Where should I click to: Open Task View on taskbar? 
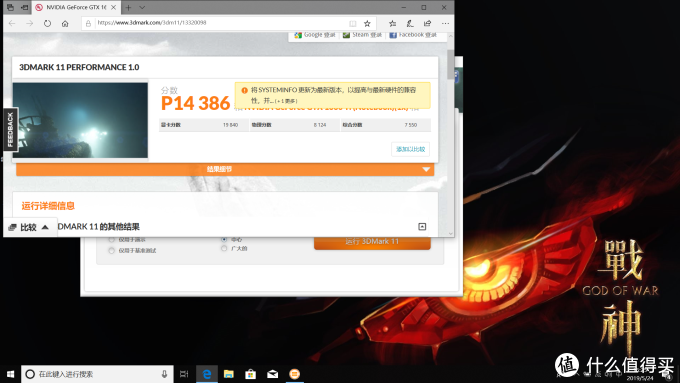tap(184, 374)
